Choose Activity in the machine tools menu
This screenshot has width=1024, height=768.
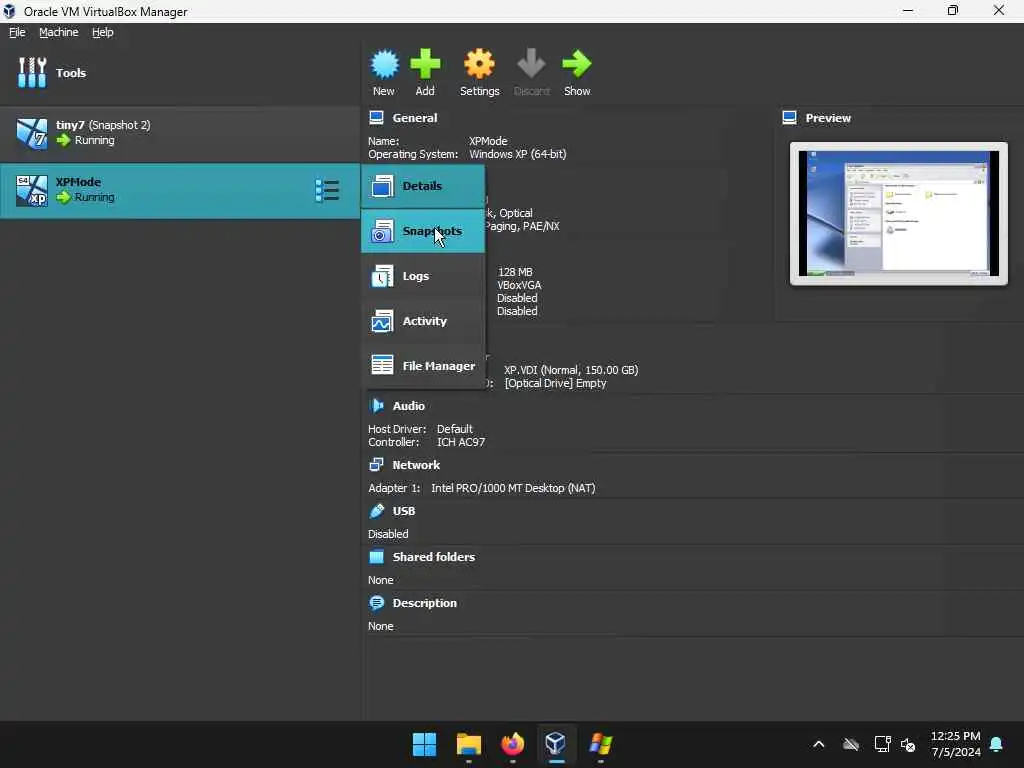coord(423,321)
